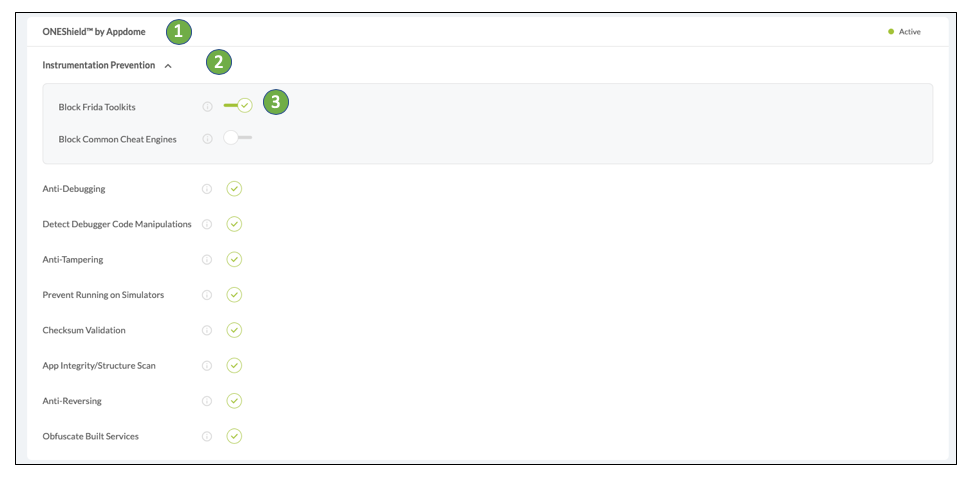This screenshot has width=967, height=491.
Task: Click Anti-Reversing checkmark indicator
Action: (x=234, y=401)
